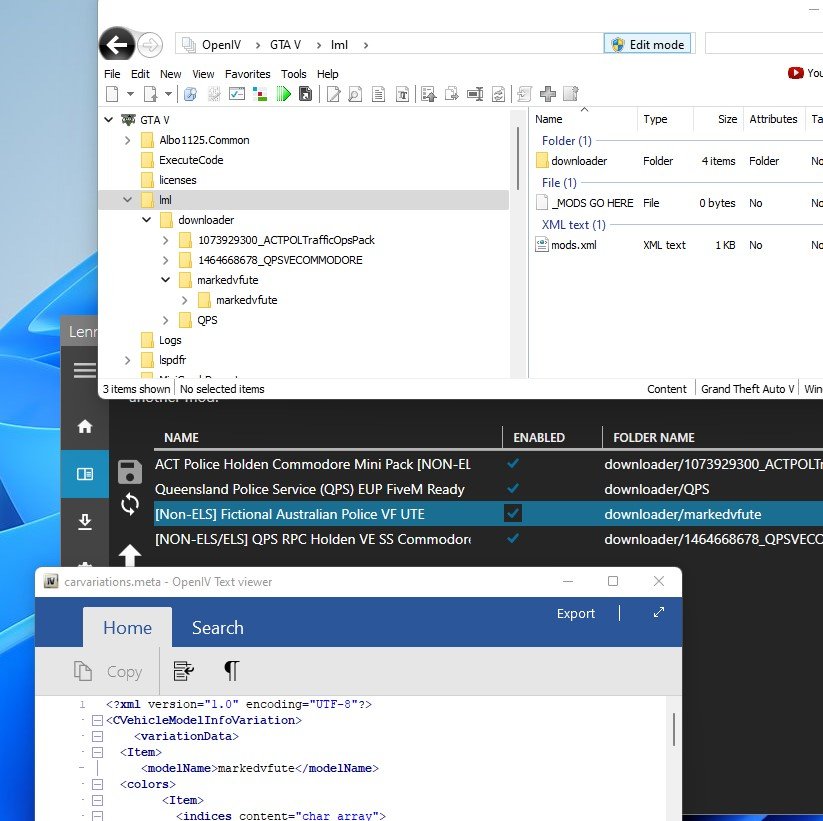Go to the home icon in sidebar

coord(85,427)
